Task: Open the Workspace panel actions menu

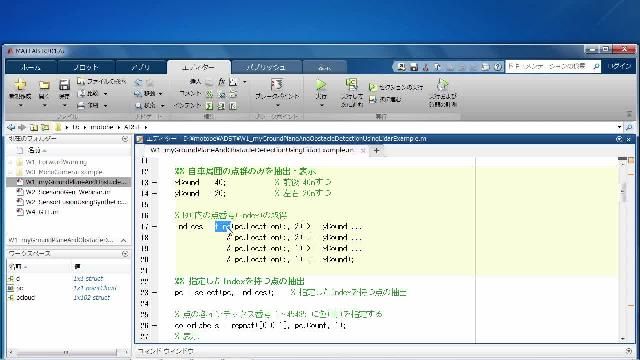Action: pyautogui.click(x=125, y=254)
